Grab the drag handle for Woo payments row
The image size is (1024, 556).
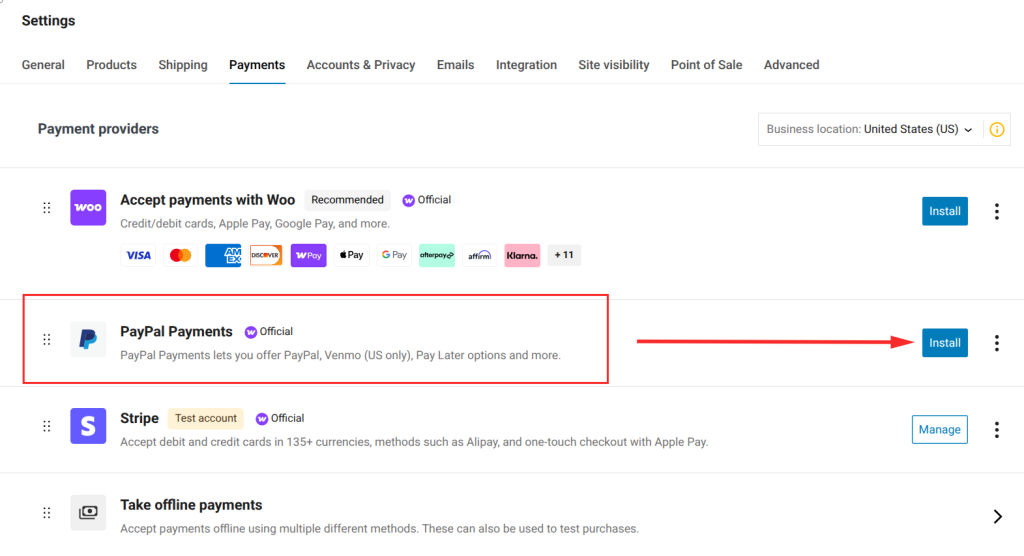(46, 208)
